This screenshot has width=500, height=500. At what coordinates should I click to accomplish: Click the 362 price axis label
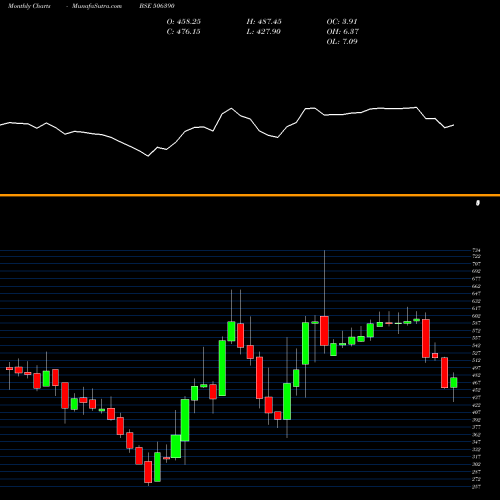pos(476,435)
